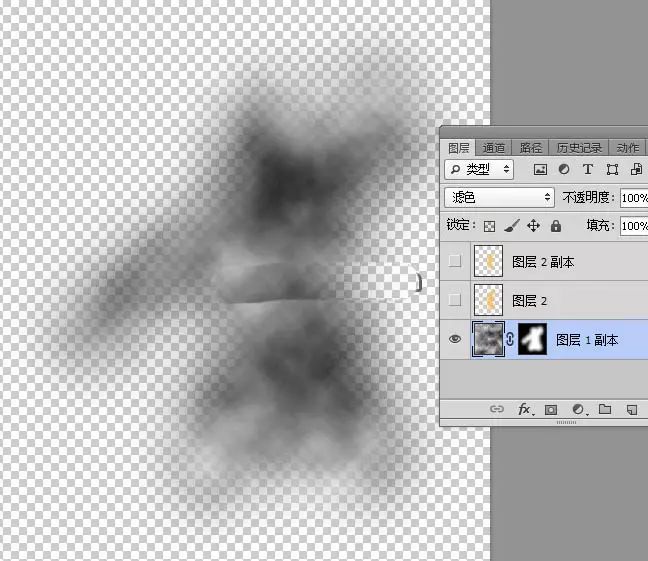Image resolution: width=648 pixels, height=561 pixels.
Task: Open create adjustment layer menu
Action: 578,409
